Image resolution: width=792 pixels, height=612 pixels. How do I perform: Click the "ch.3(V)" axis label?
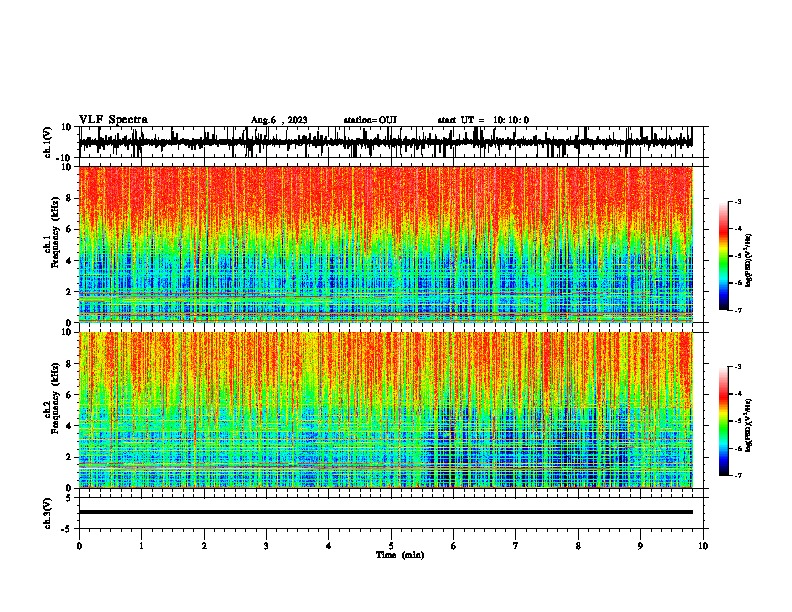pyautogui.click(x=48, y=513)
